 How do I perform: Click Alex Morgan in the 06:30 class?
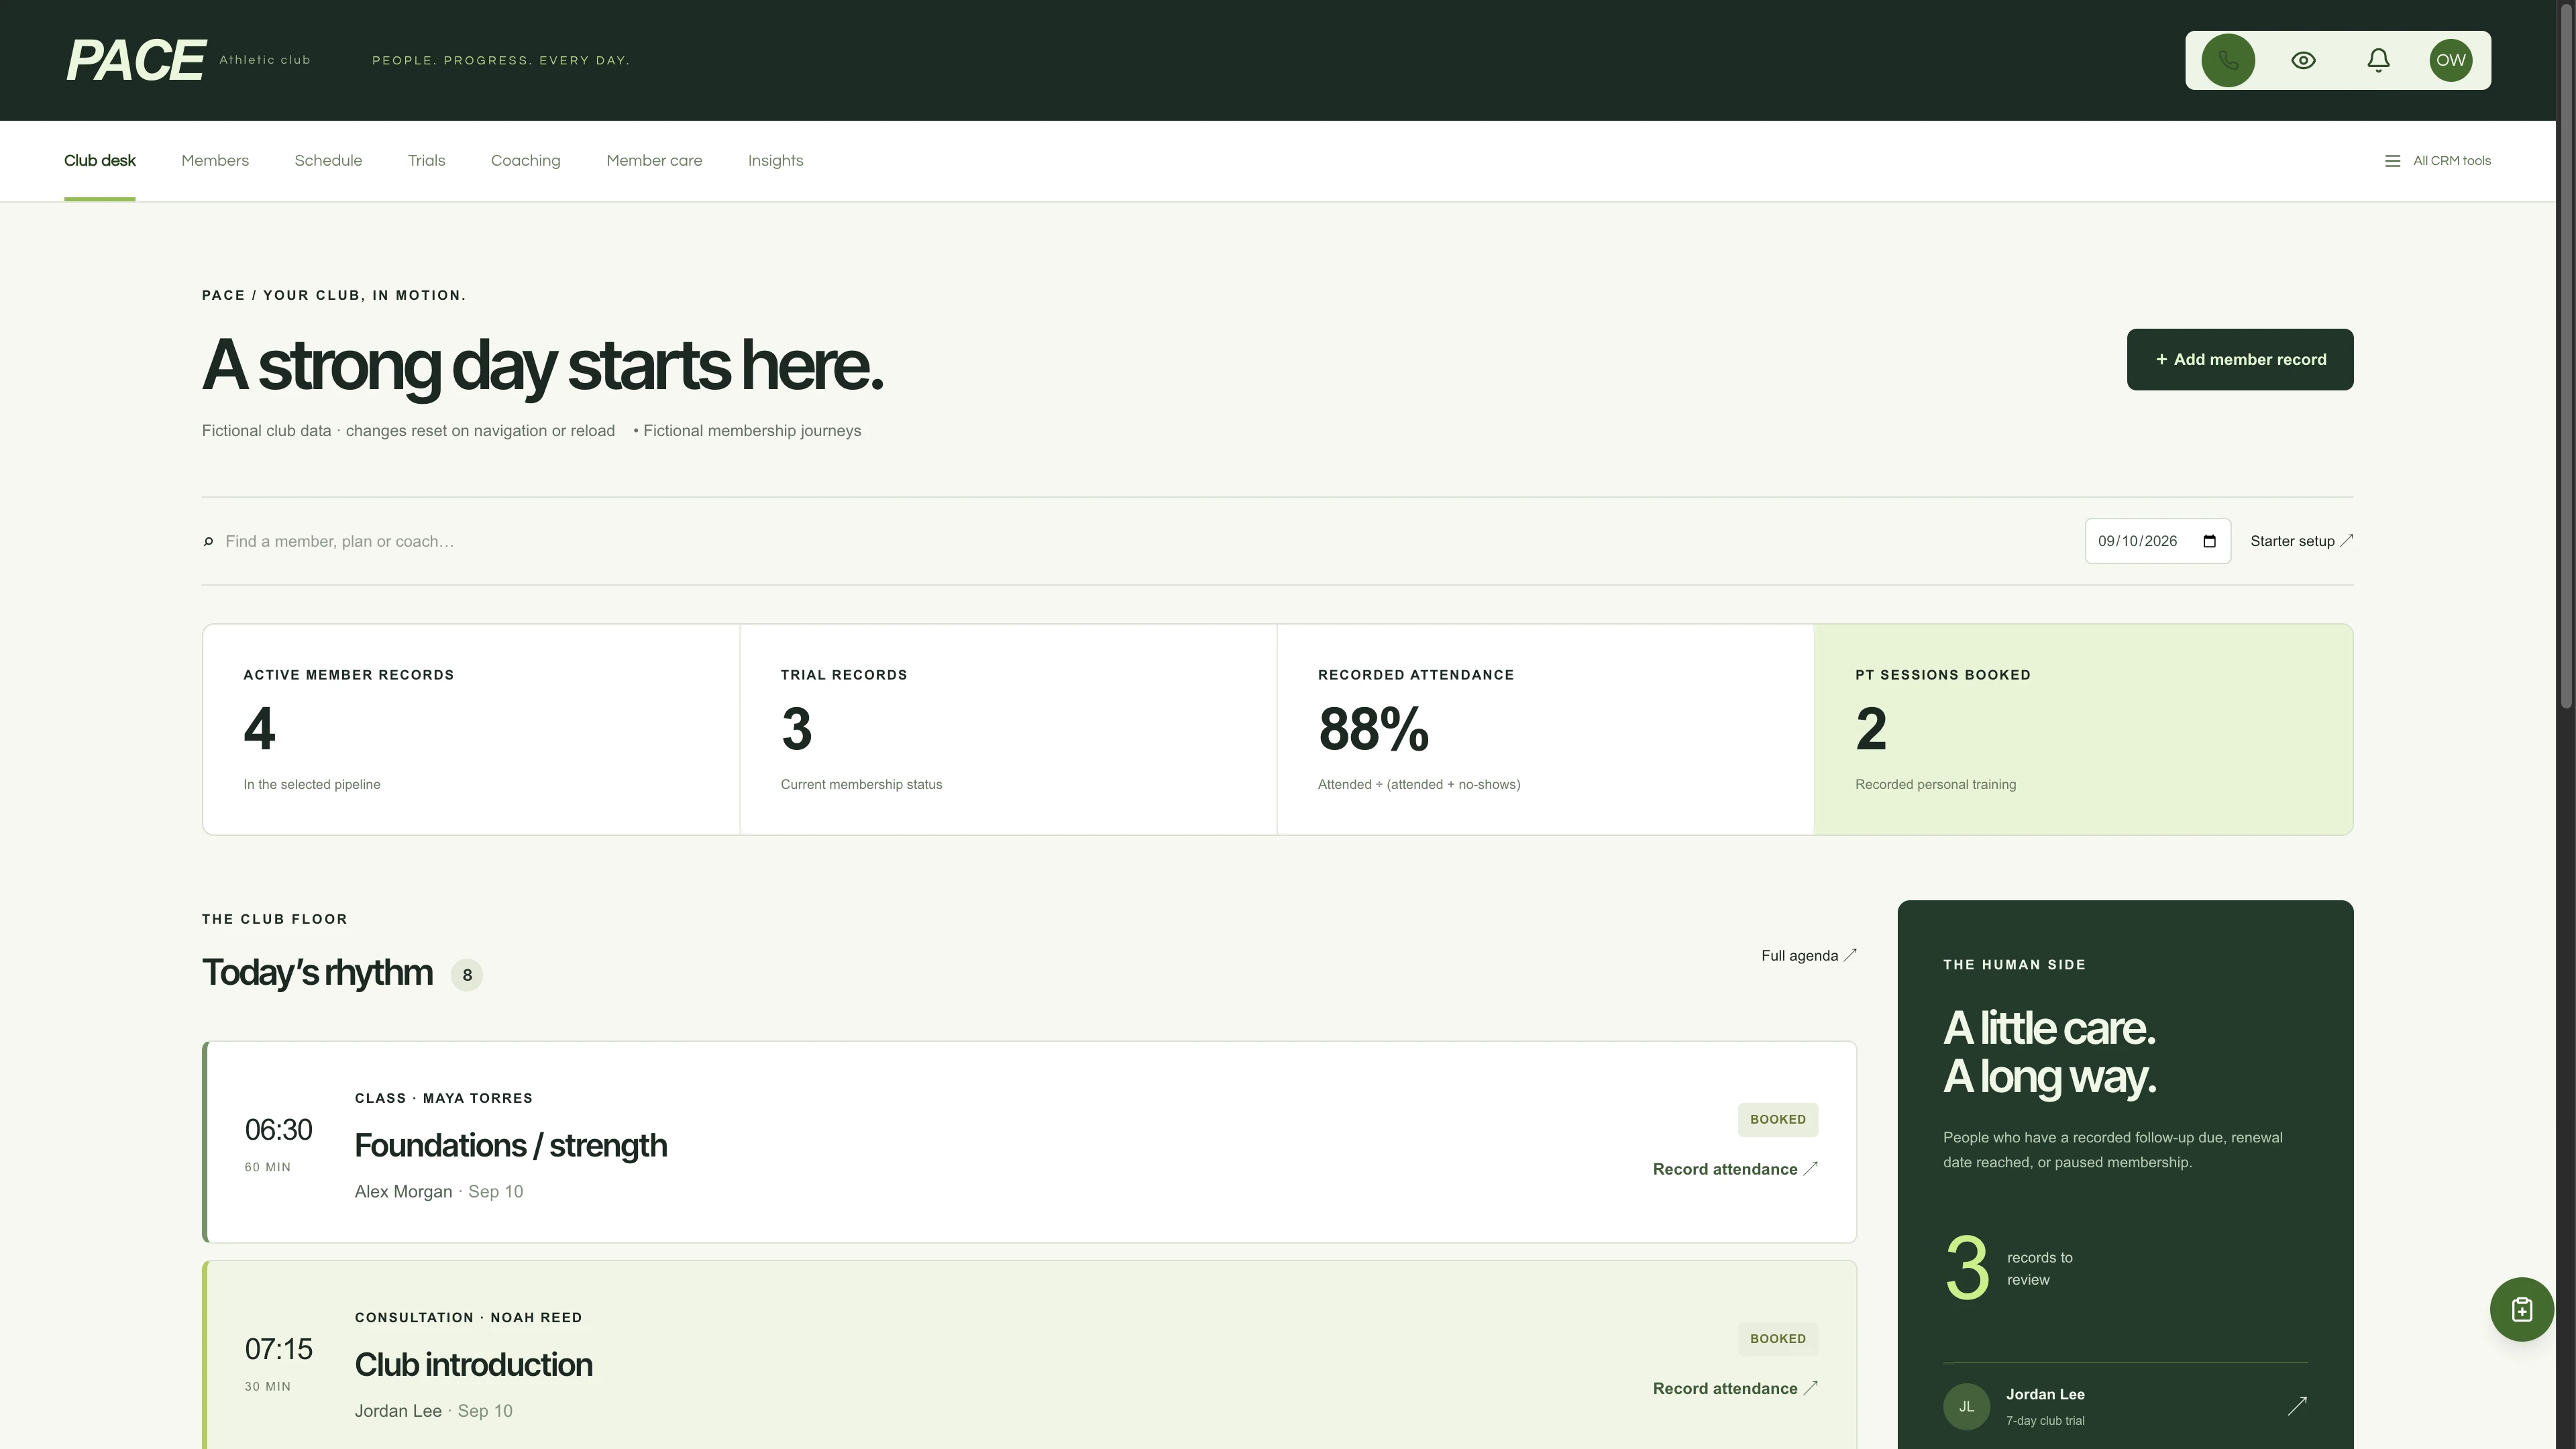403,1191
